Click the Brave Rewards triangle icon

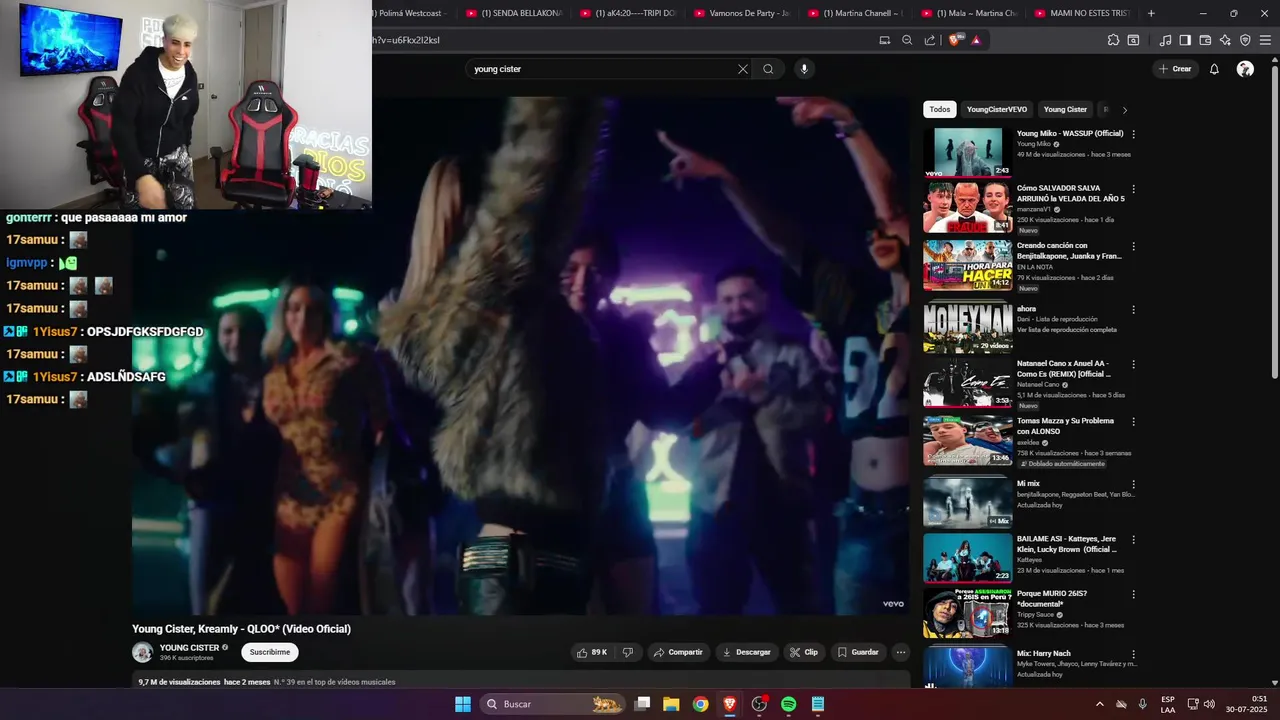click(x=976, y=40)
